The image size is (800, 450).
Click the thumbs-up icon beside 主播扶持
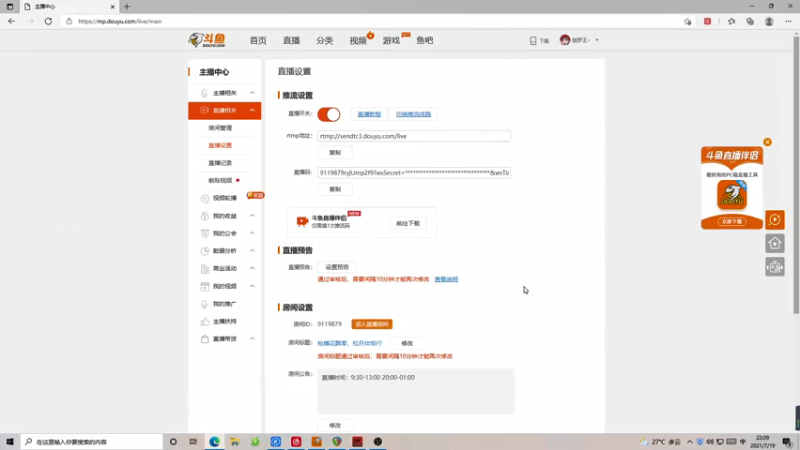pos(205,321)
